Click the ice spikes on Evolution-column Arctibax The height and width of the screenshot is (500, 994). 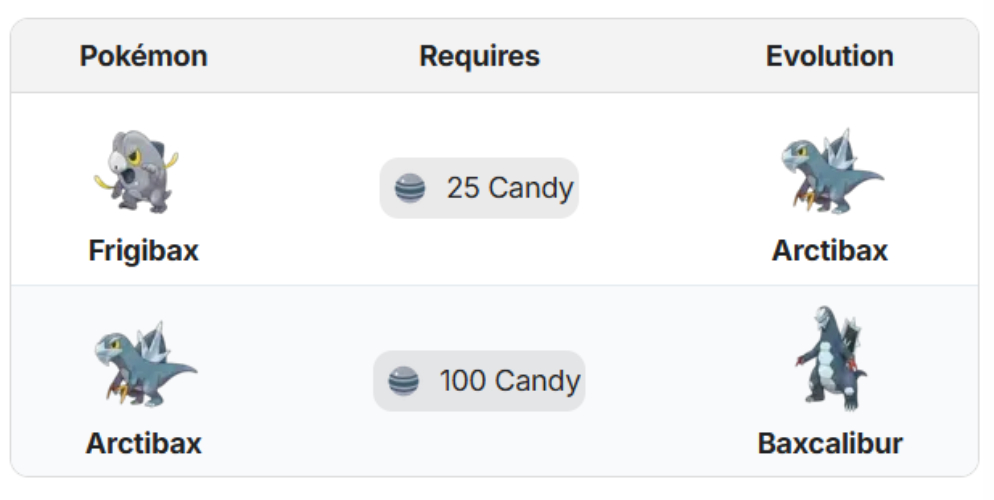click(839, 152)
